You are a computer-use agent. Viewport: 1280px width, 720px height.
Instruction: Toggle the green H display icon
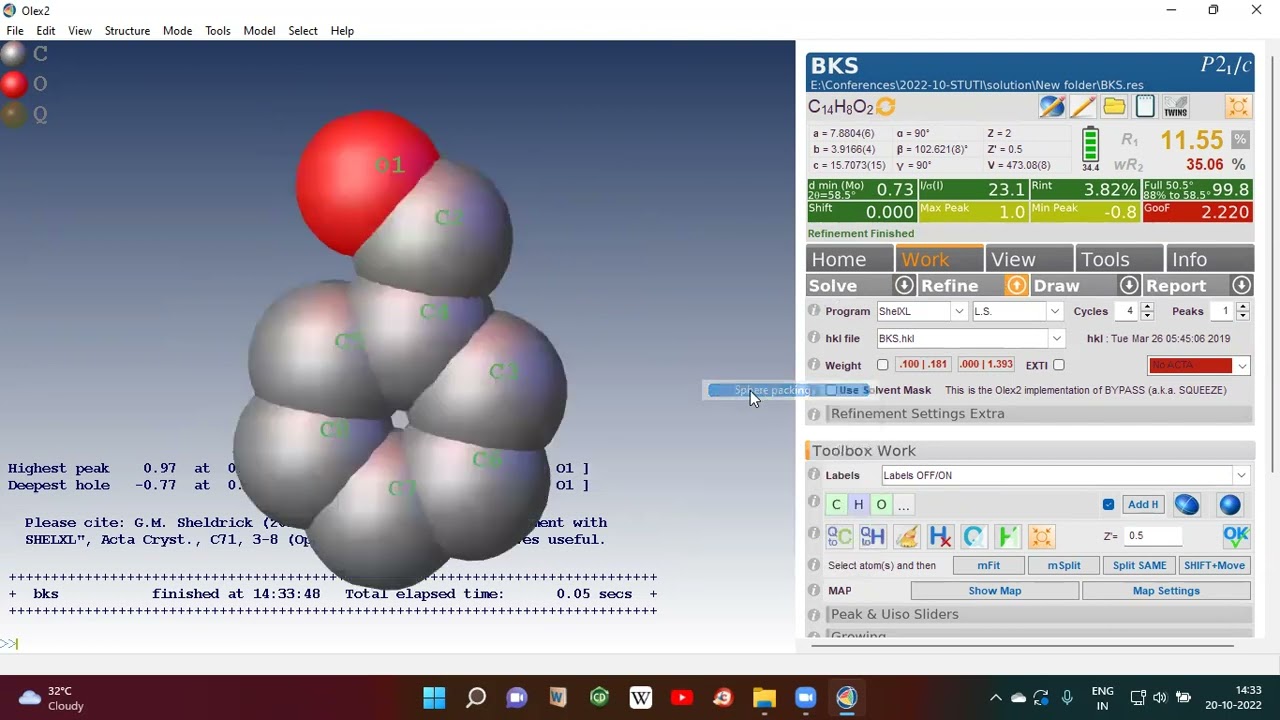coord(1007,537)
